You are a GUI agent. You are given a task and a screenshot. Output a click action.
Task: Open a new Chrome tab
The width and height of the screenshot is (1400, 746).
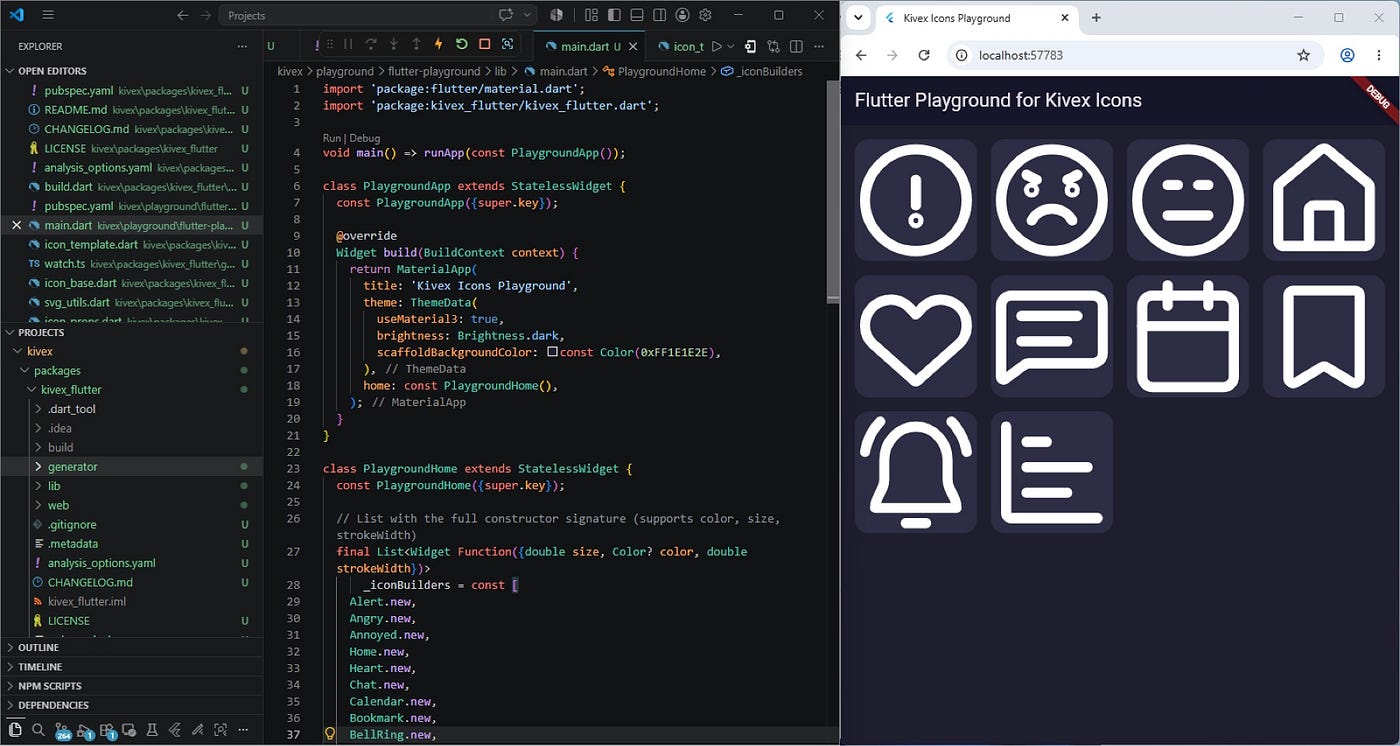pyautogui.click(x=1096, y=18)
